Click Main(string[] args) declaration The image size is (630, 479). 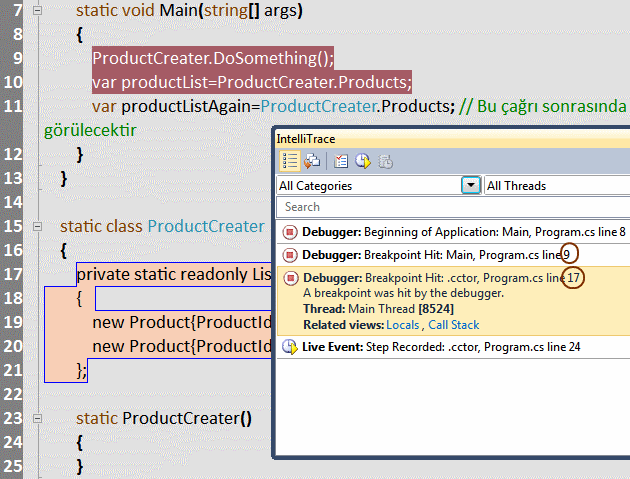[x=231, y=11]
